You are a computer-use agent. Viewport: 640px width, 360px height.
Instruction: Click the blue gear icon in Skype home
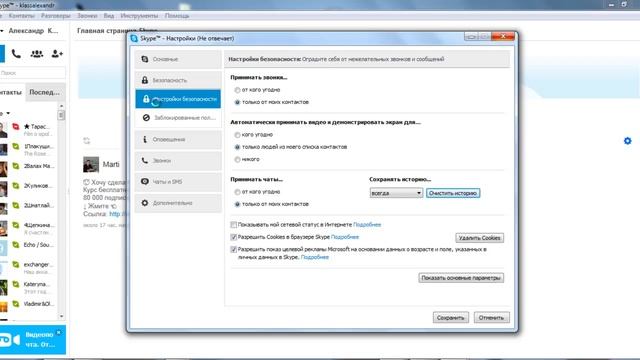(627, 141)
